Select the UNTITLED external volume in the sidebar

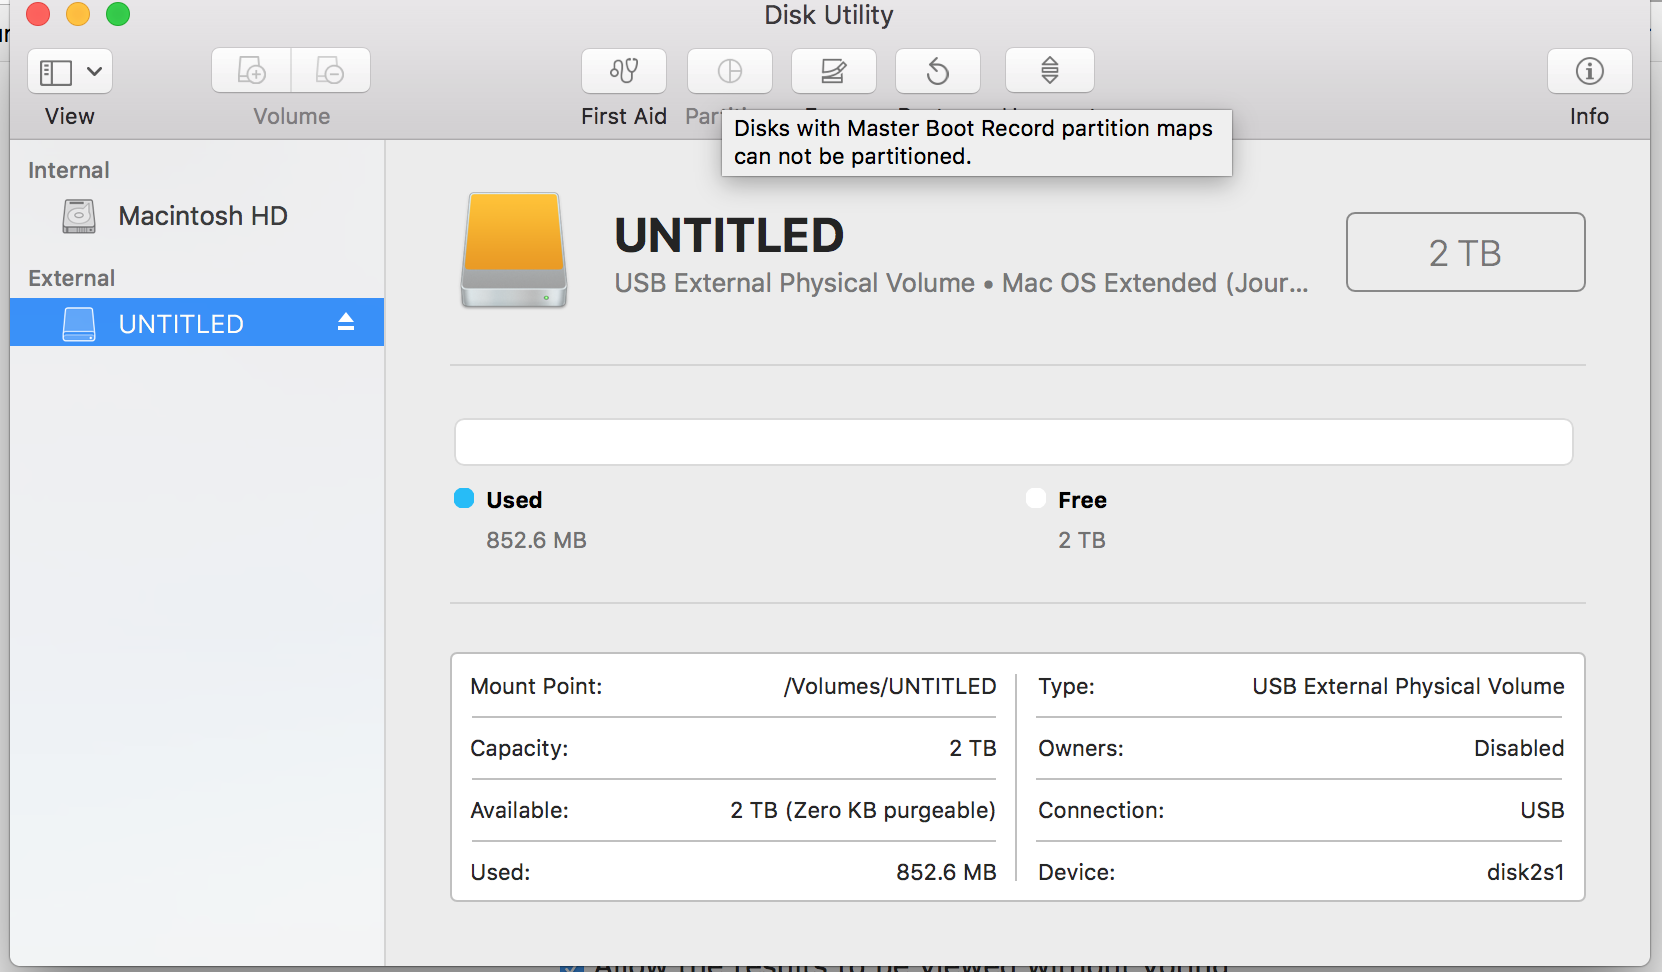pos(197,323)
